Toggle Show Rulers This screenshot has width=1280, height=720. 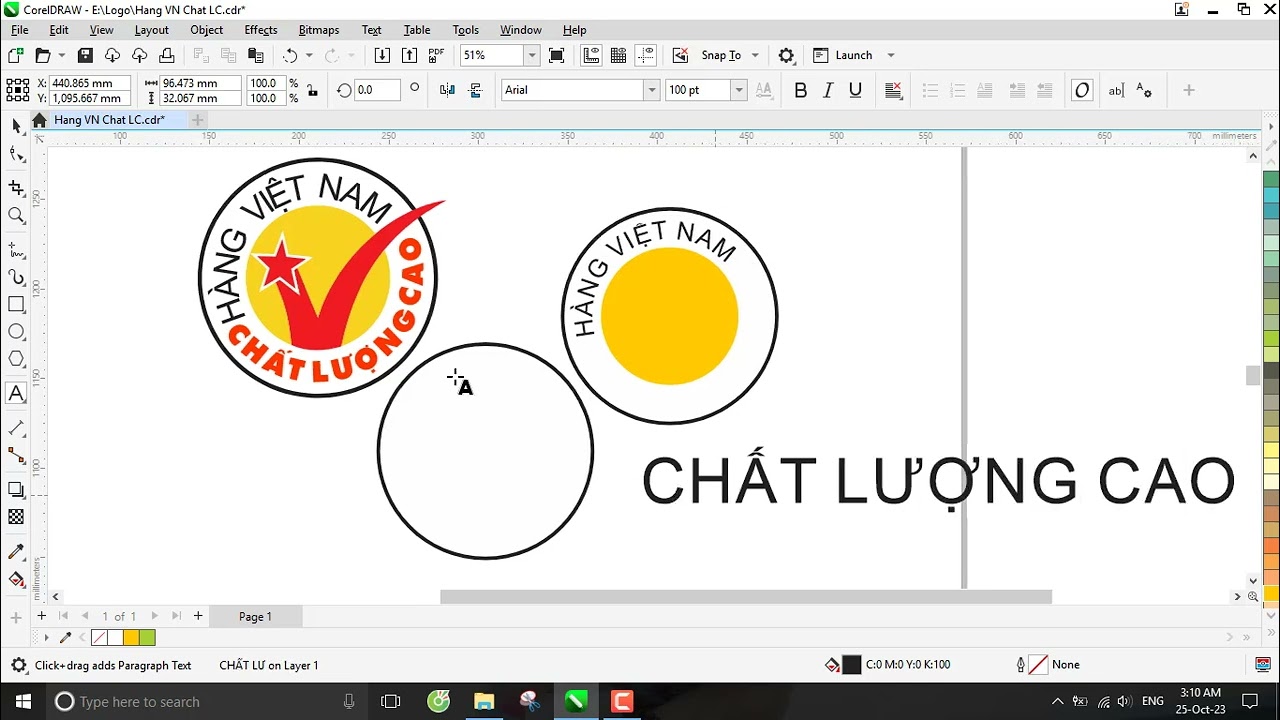(x=591, y=55)
